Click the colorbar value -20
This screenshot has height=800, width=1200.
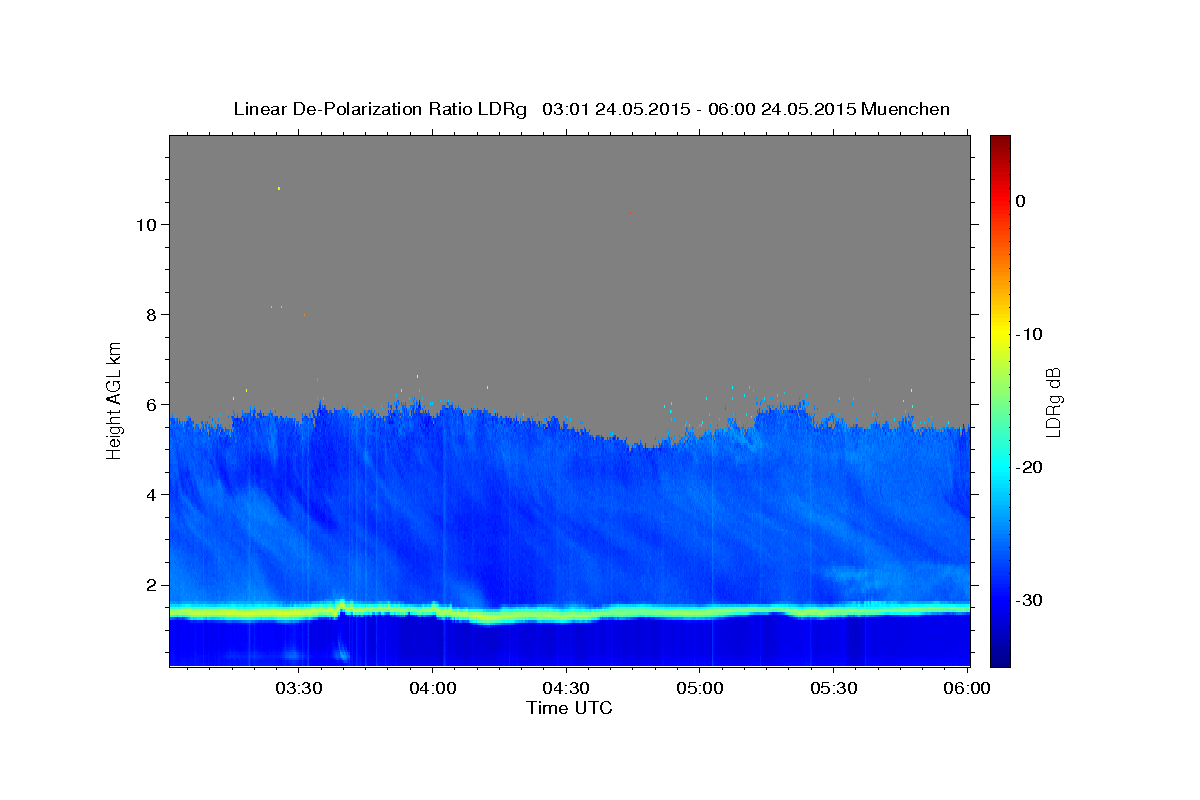point(1029,467)
